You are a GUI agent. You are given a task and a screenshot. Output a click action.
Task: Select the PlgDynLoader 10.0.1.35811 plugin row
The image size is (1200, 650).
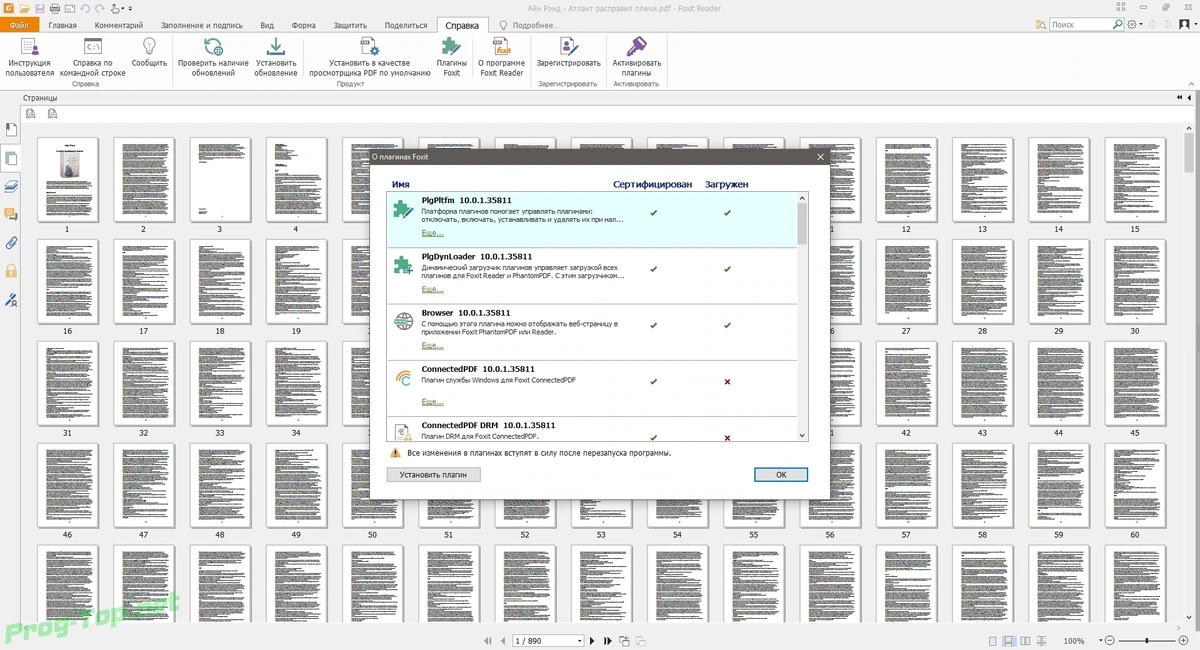(592, 276)
